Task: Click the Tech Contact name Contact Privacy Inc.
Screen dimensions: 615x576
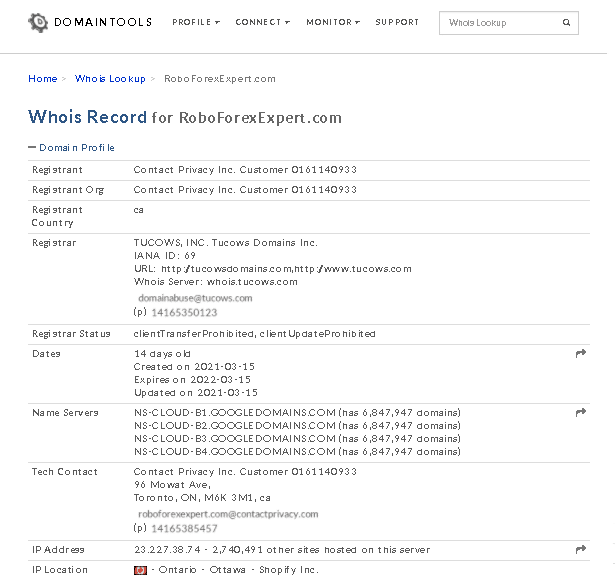Action: click(245, 472)
